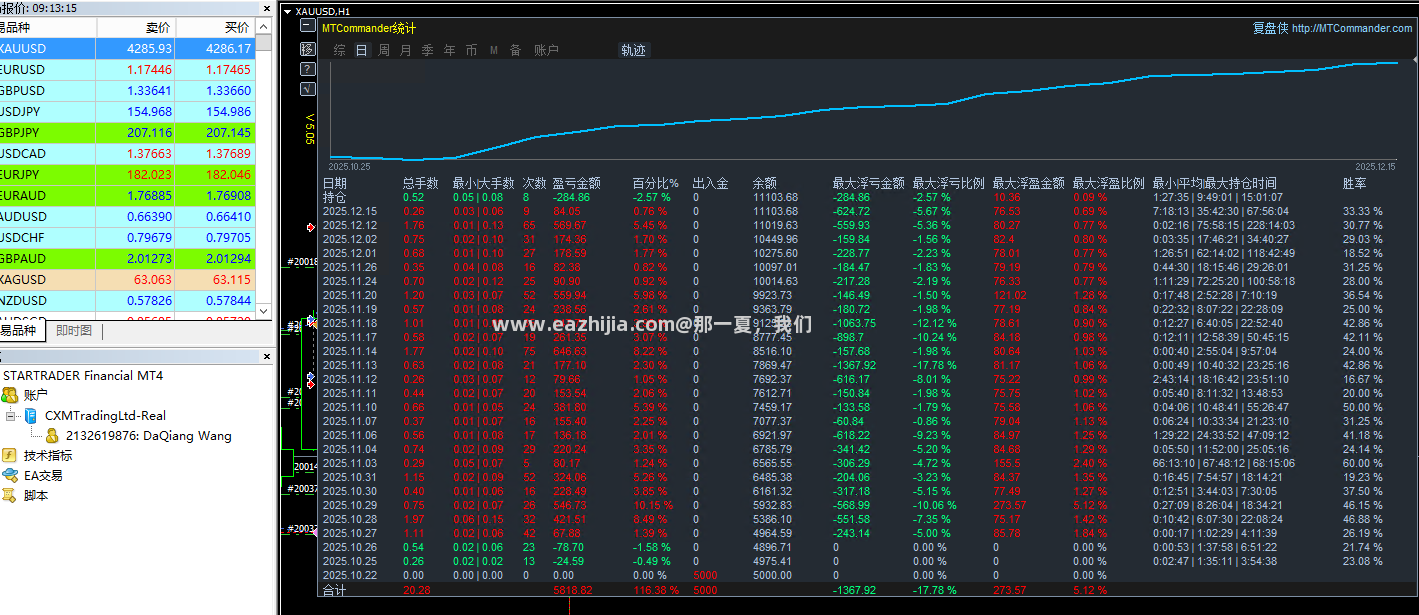
Task: Click the 60.00 % win rate cell
Action: [x=1363, y=463]
